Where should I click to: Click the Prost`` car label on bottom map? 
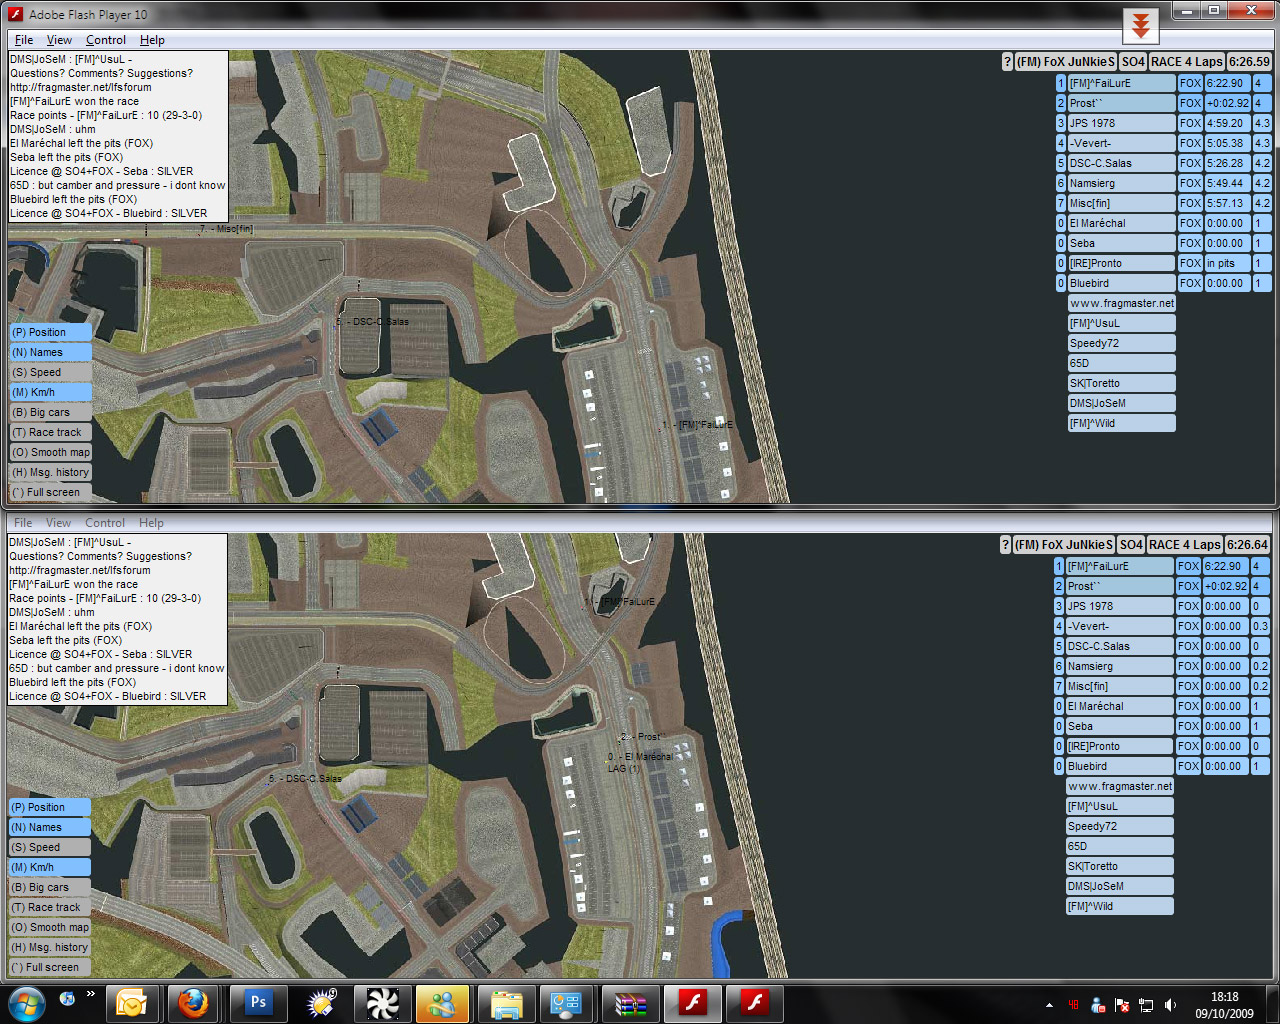coord(644,737)
